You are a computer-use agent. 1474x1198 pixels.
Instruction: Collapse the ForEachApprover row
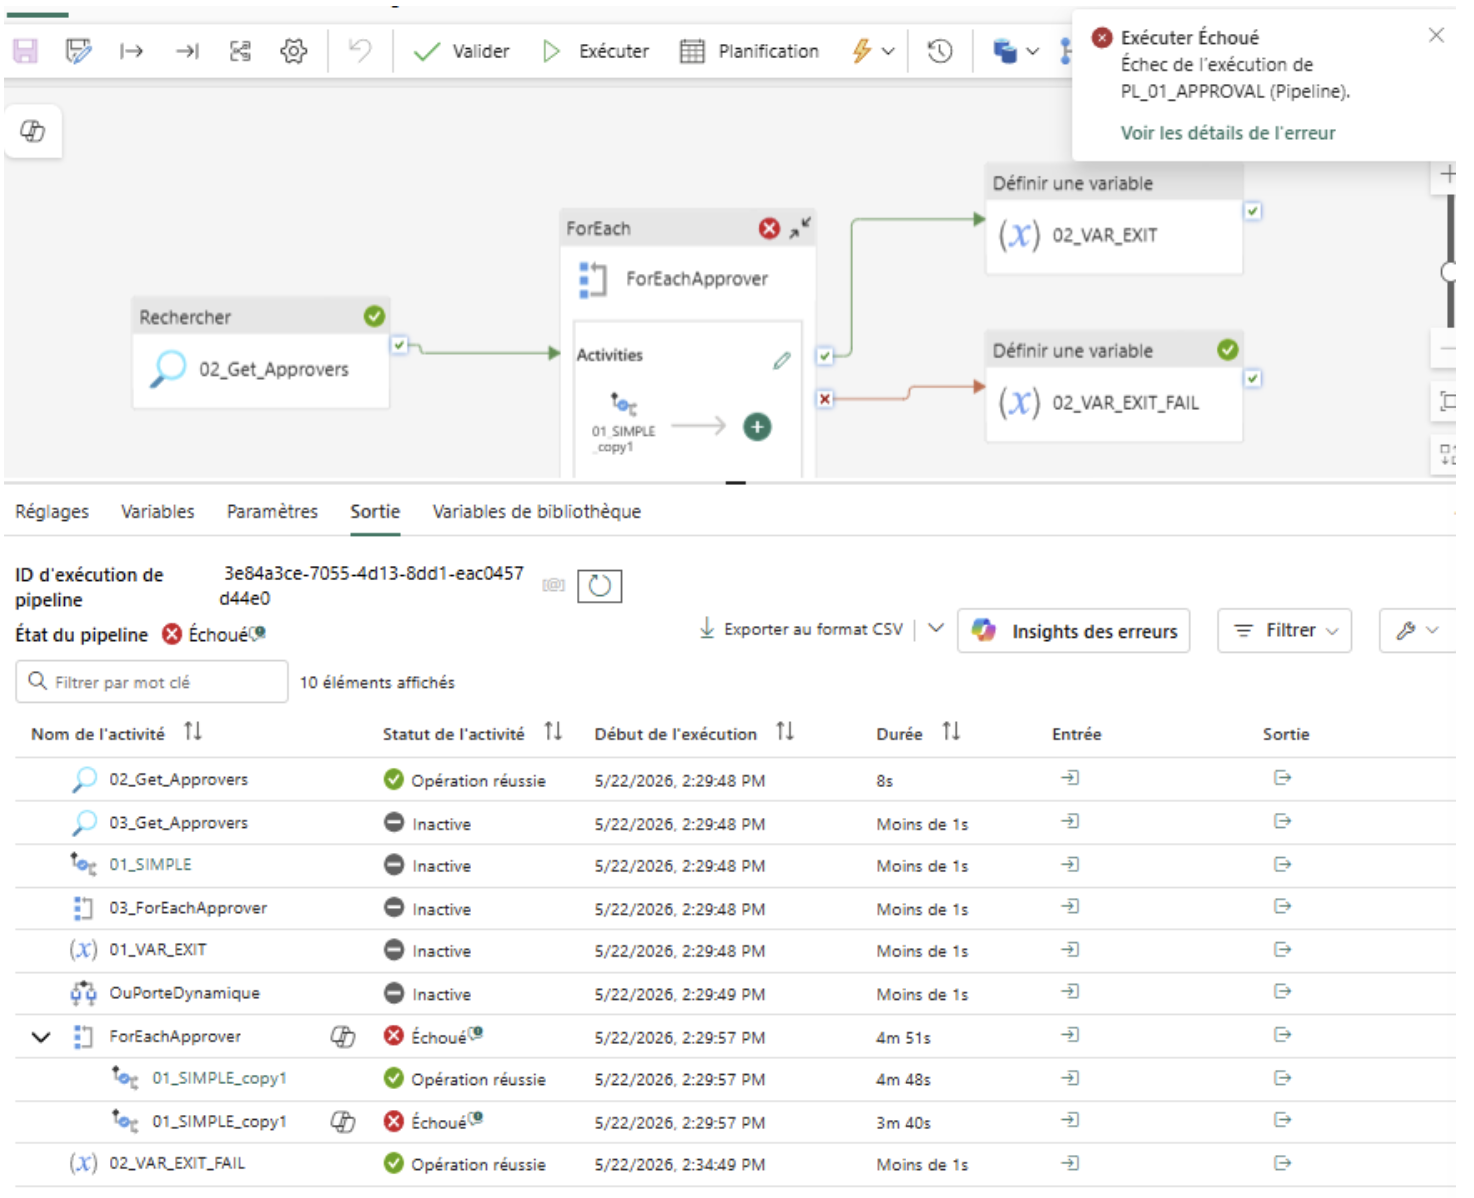click(x=41, y=1037)
